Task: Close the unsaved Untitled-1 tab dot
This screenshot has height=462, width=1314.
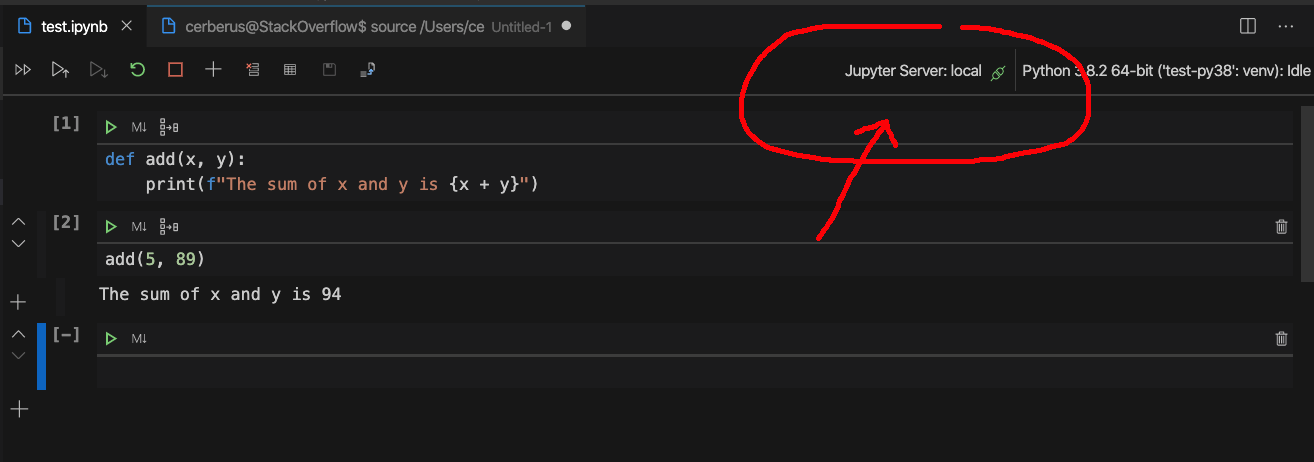Action: (567, 27)
